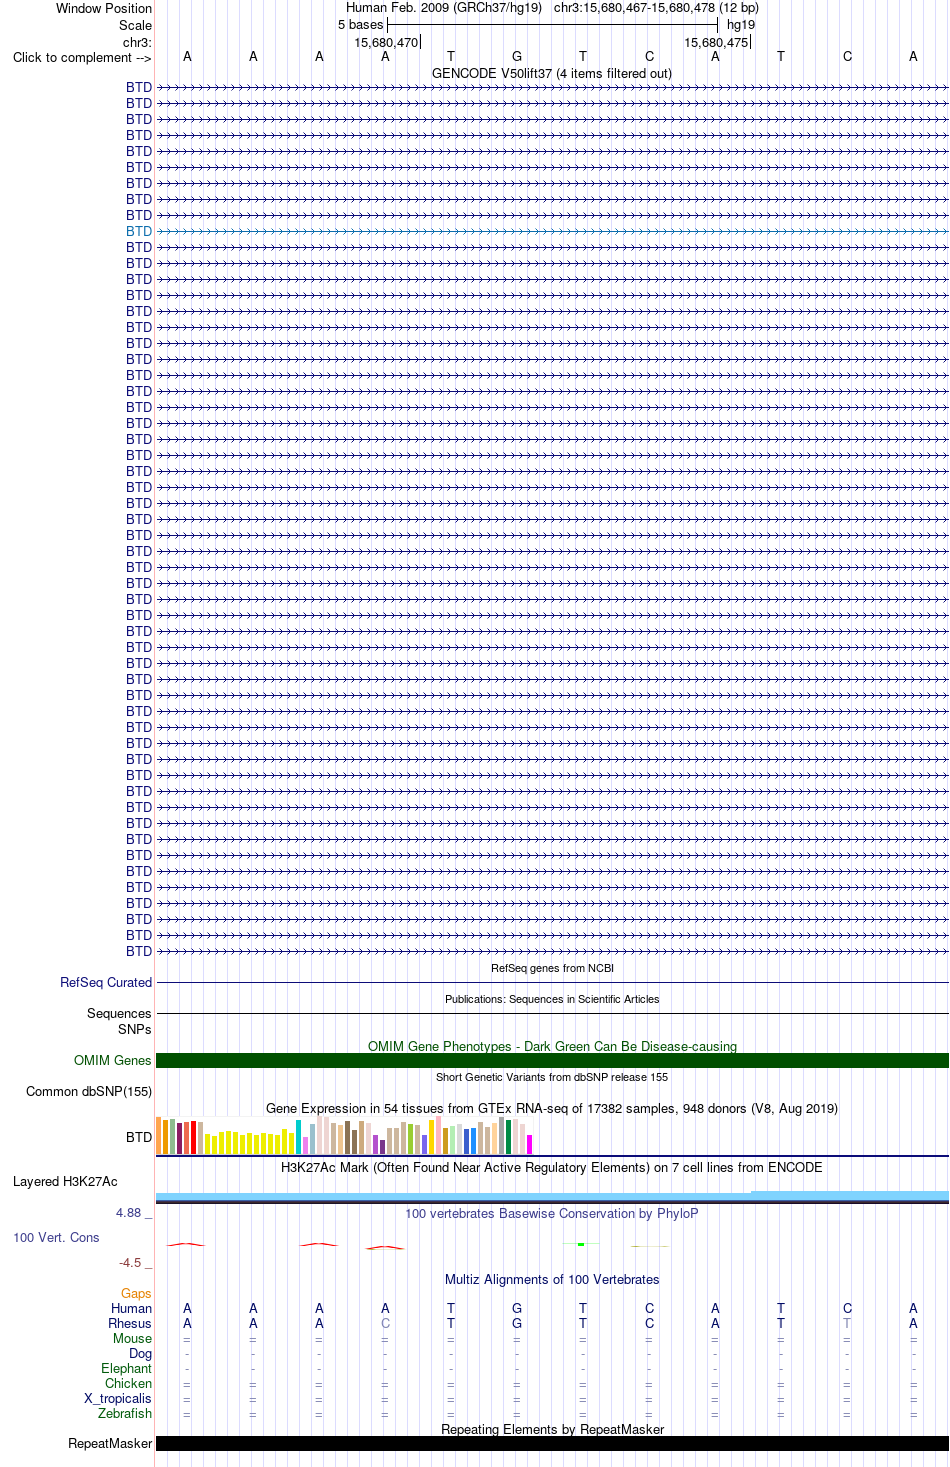Image resolution: width=950 pixels, height=1467 pixels.
Task: Click the 'Gene Expression in 54 tissues' title
Action: click(552, 1109)
